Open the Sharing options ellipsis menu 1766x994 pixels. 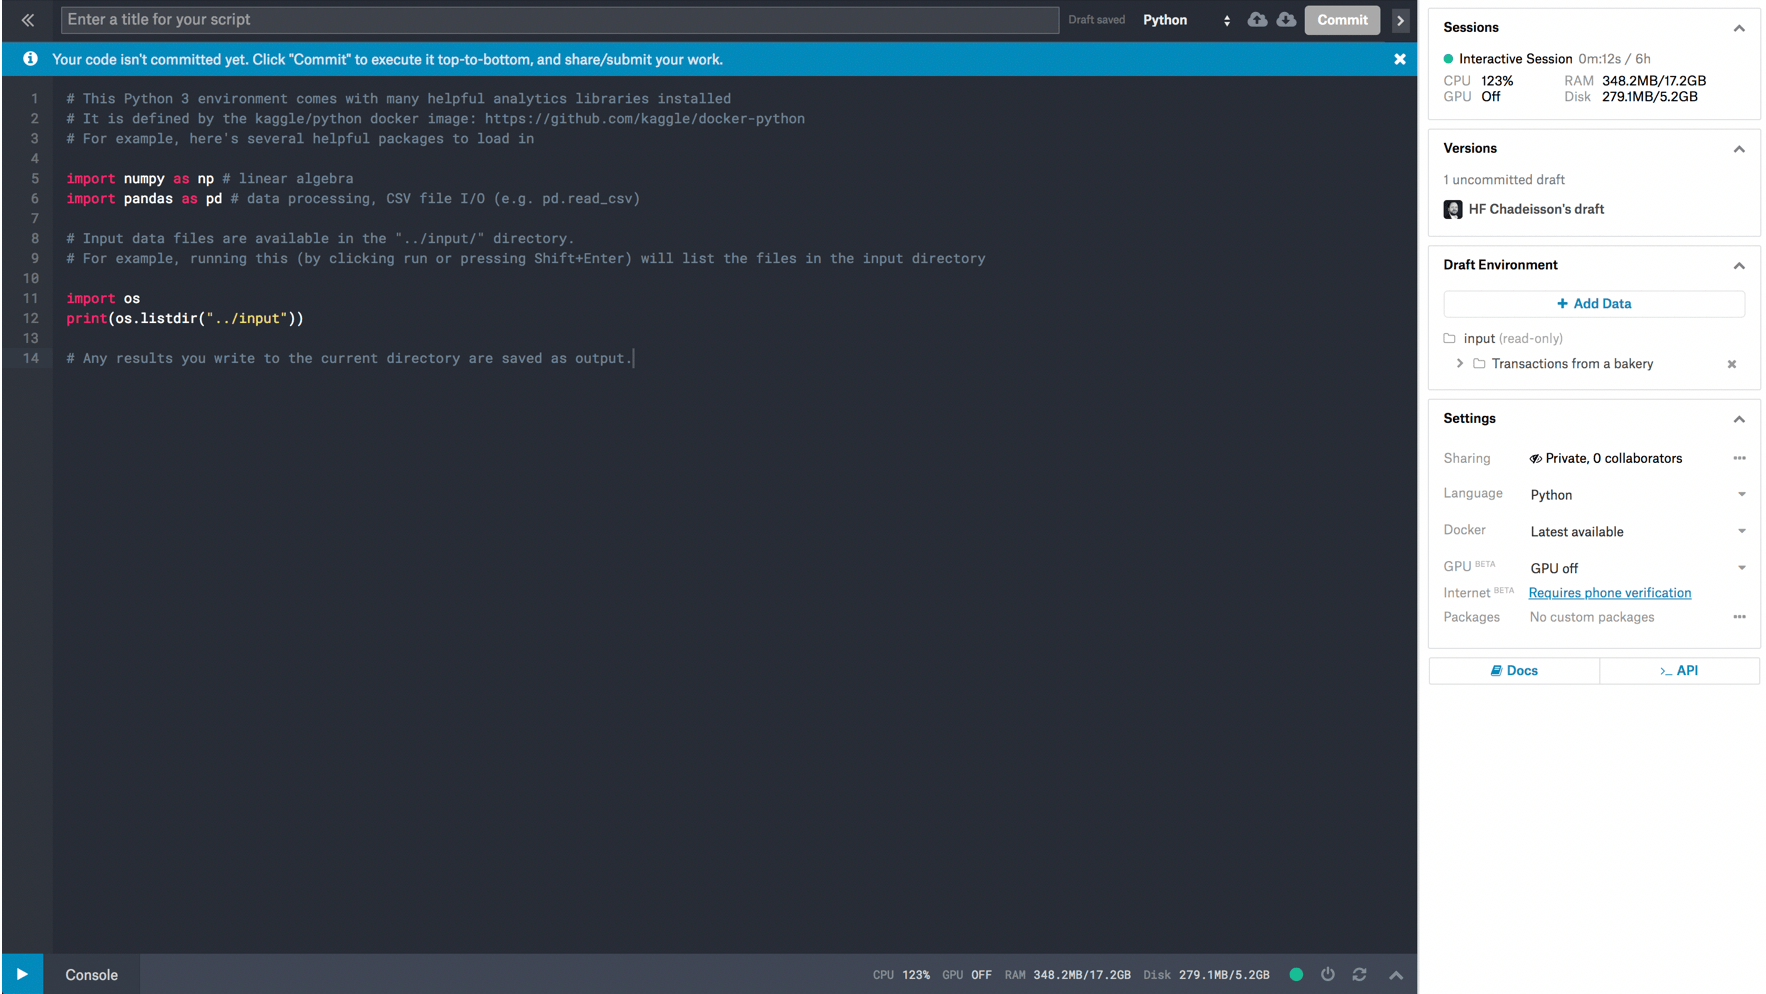pos(1739,458)
